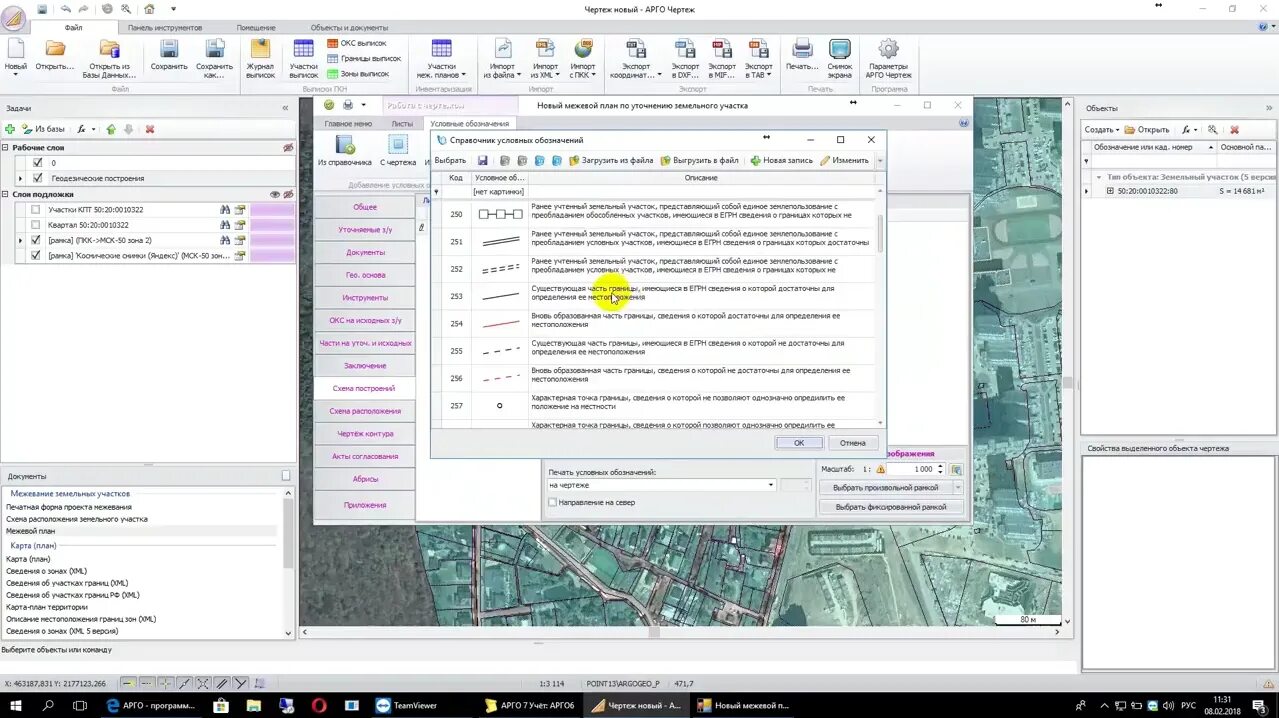Viewport: 1279px width, 718px height.
Task: Select ОКС выписок in the ribbon
Action: (x=356, y=44)
